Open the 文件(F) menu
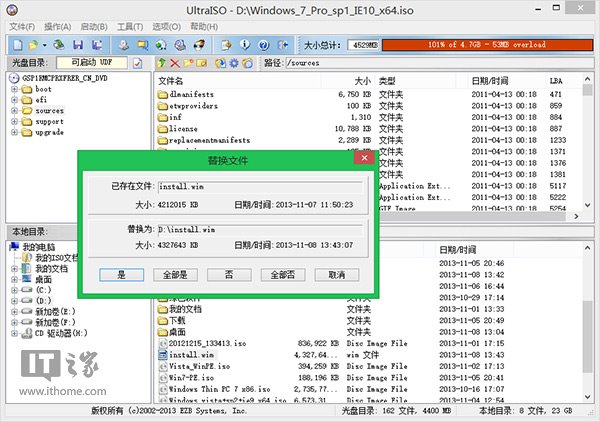The width and height of the screenshot is (600, 422). click(x=22, y=26)
